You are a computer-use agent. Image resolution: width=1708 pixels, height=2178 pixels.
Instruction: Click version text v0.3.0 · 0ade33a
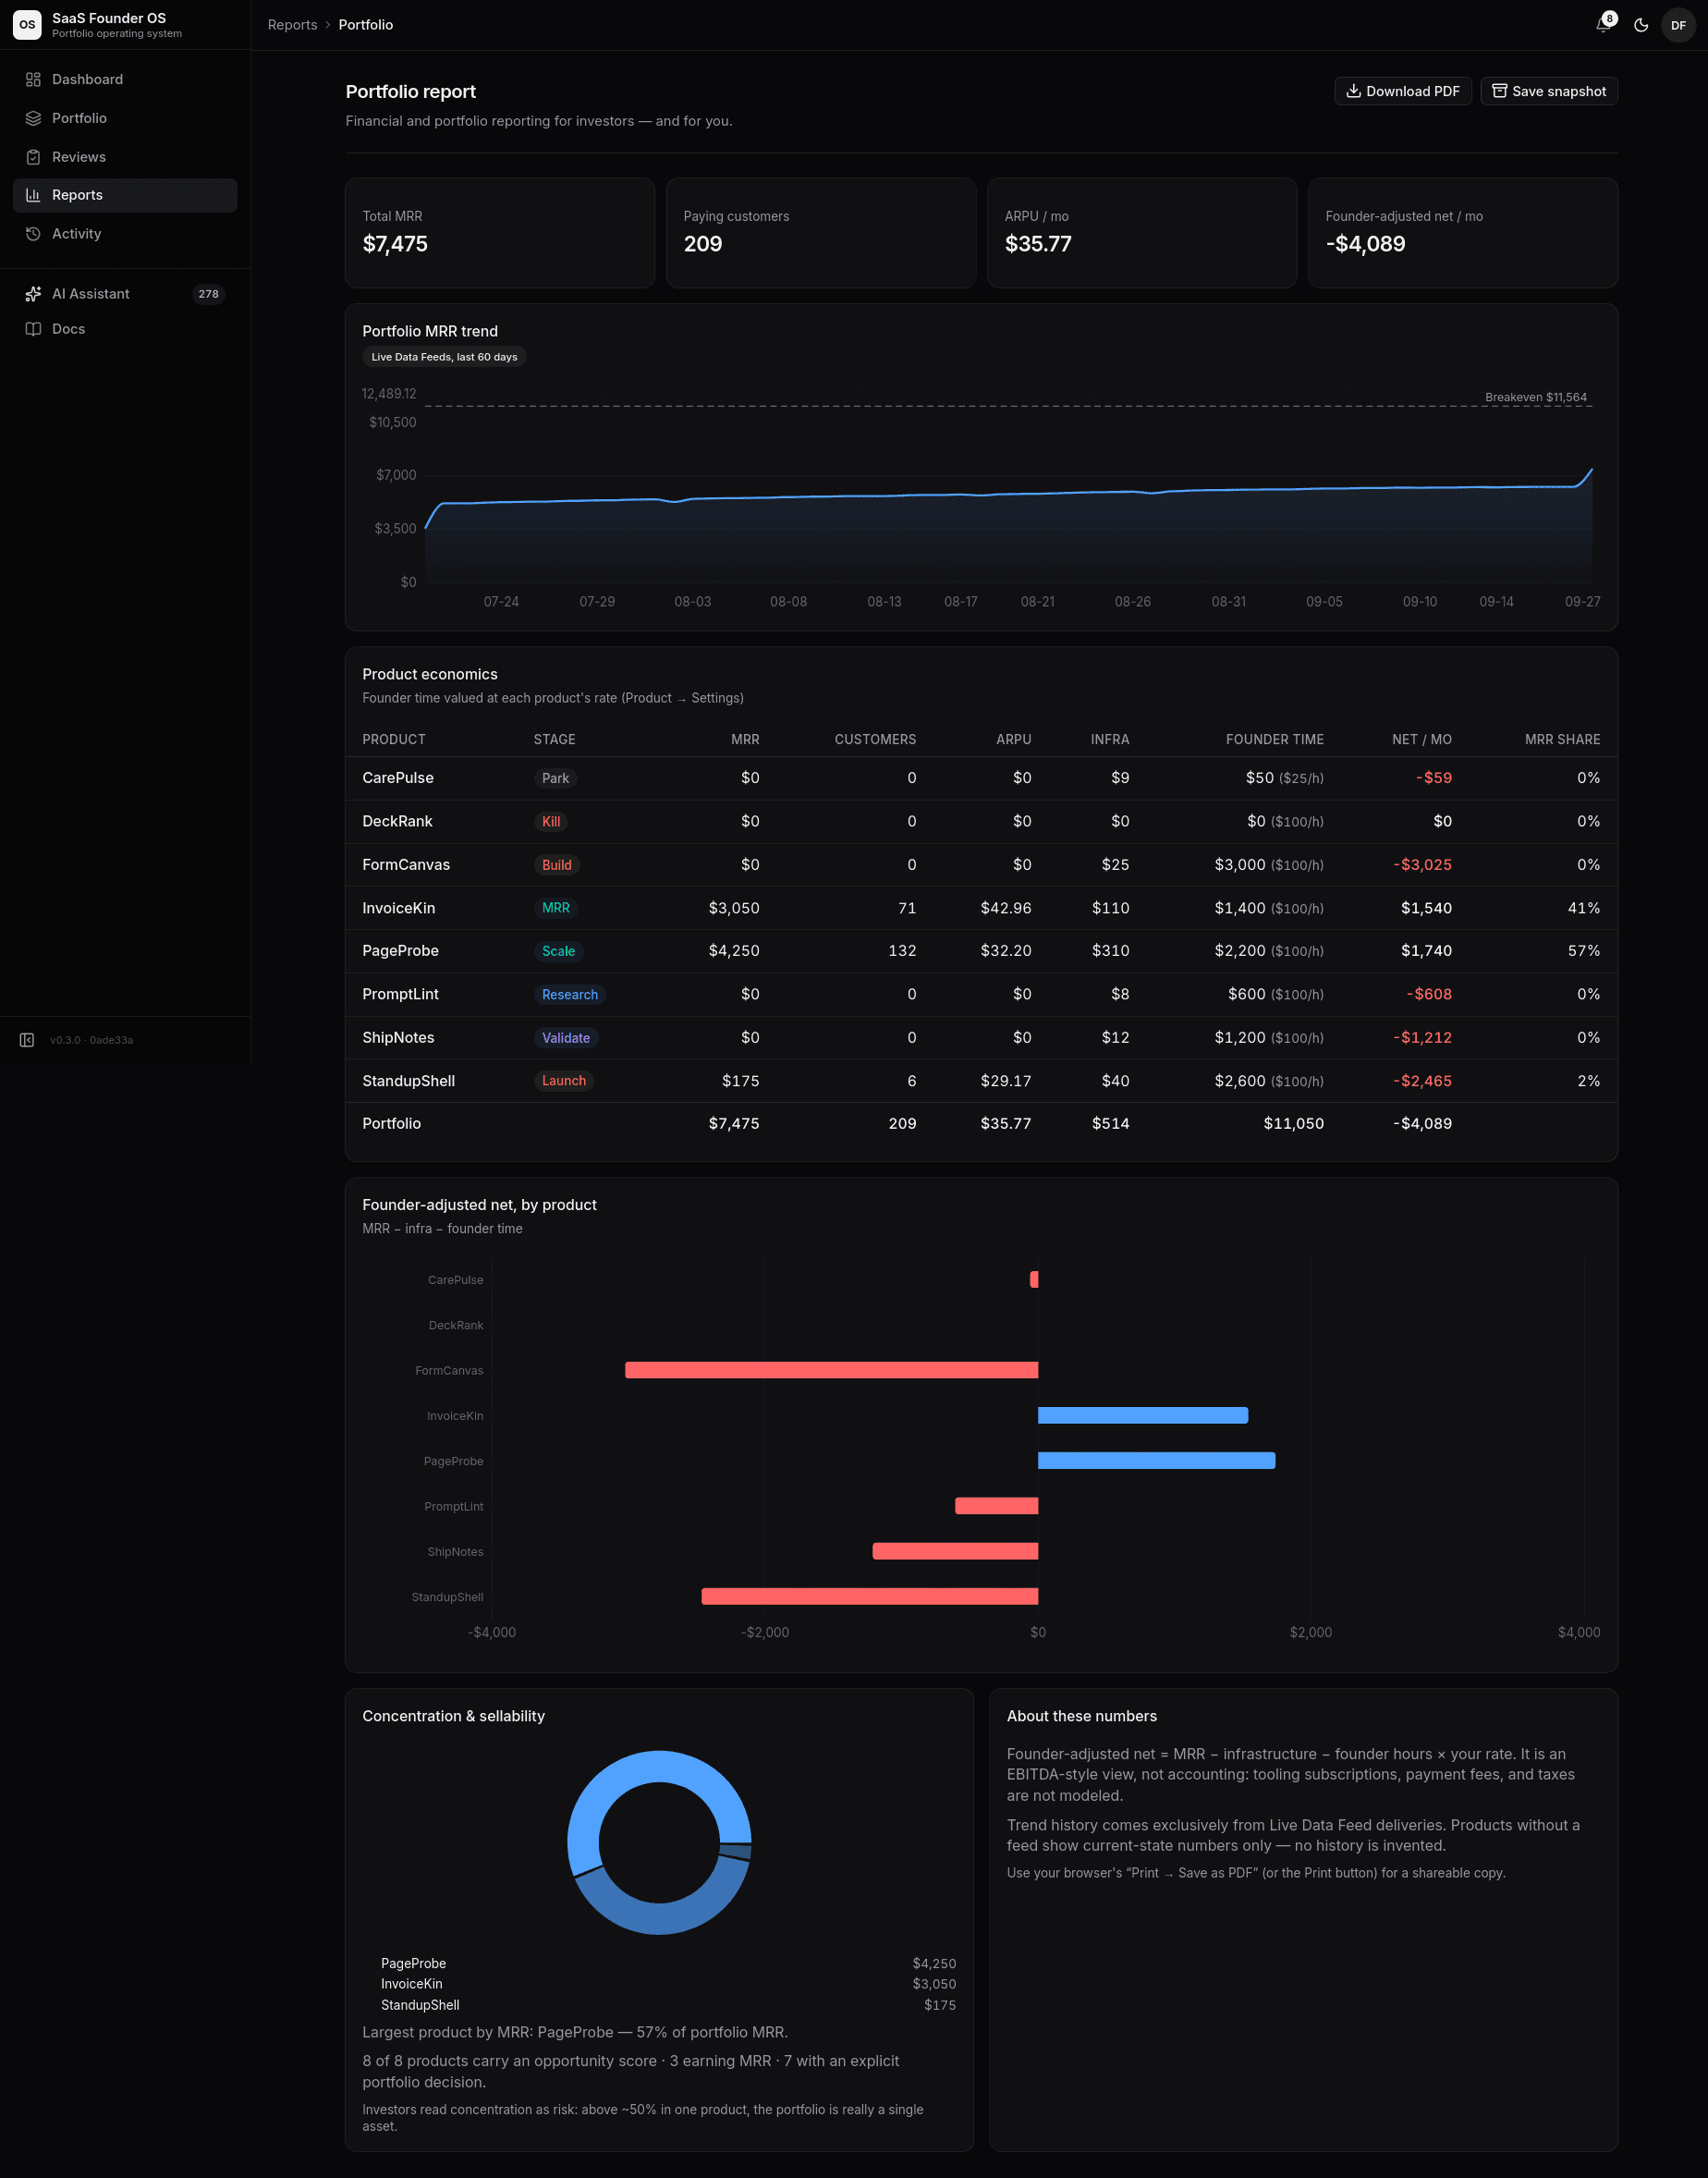click(91, 1040)
